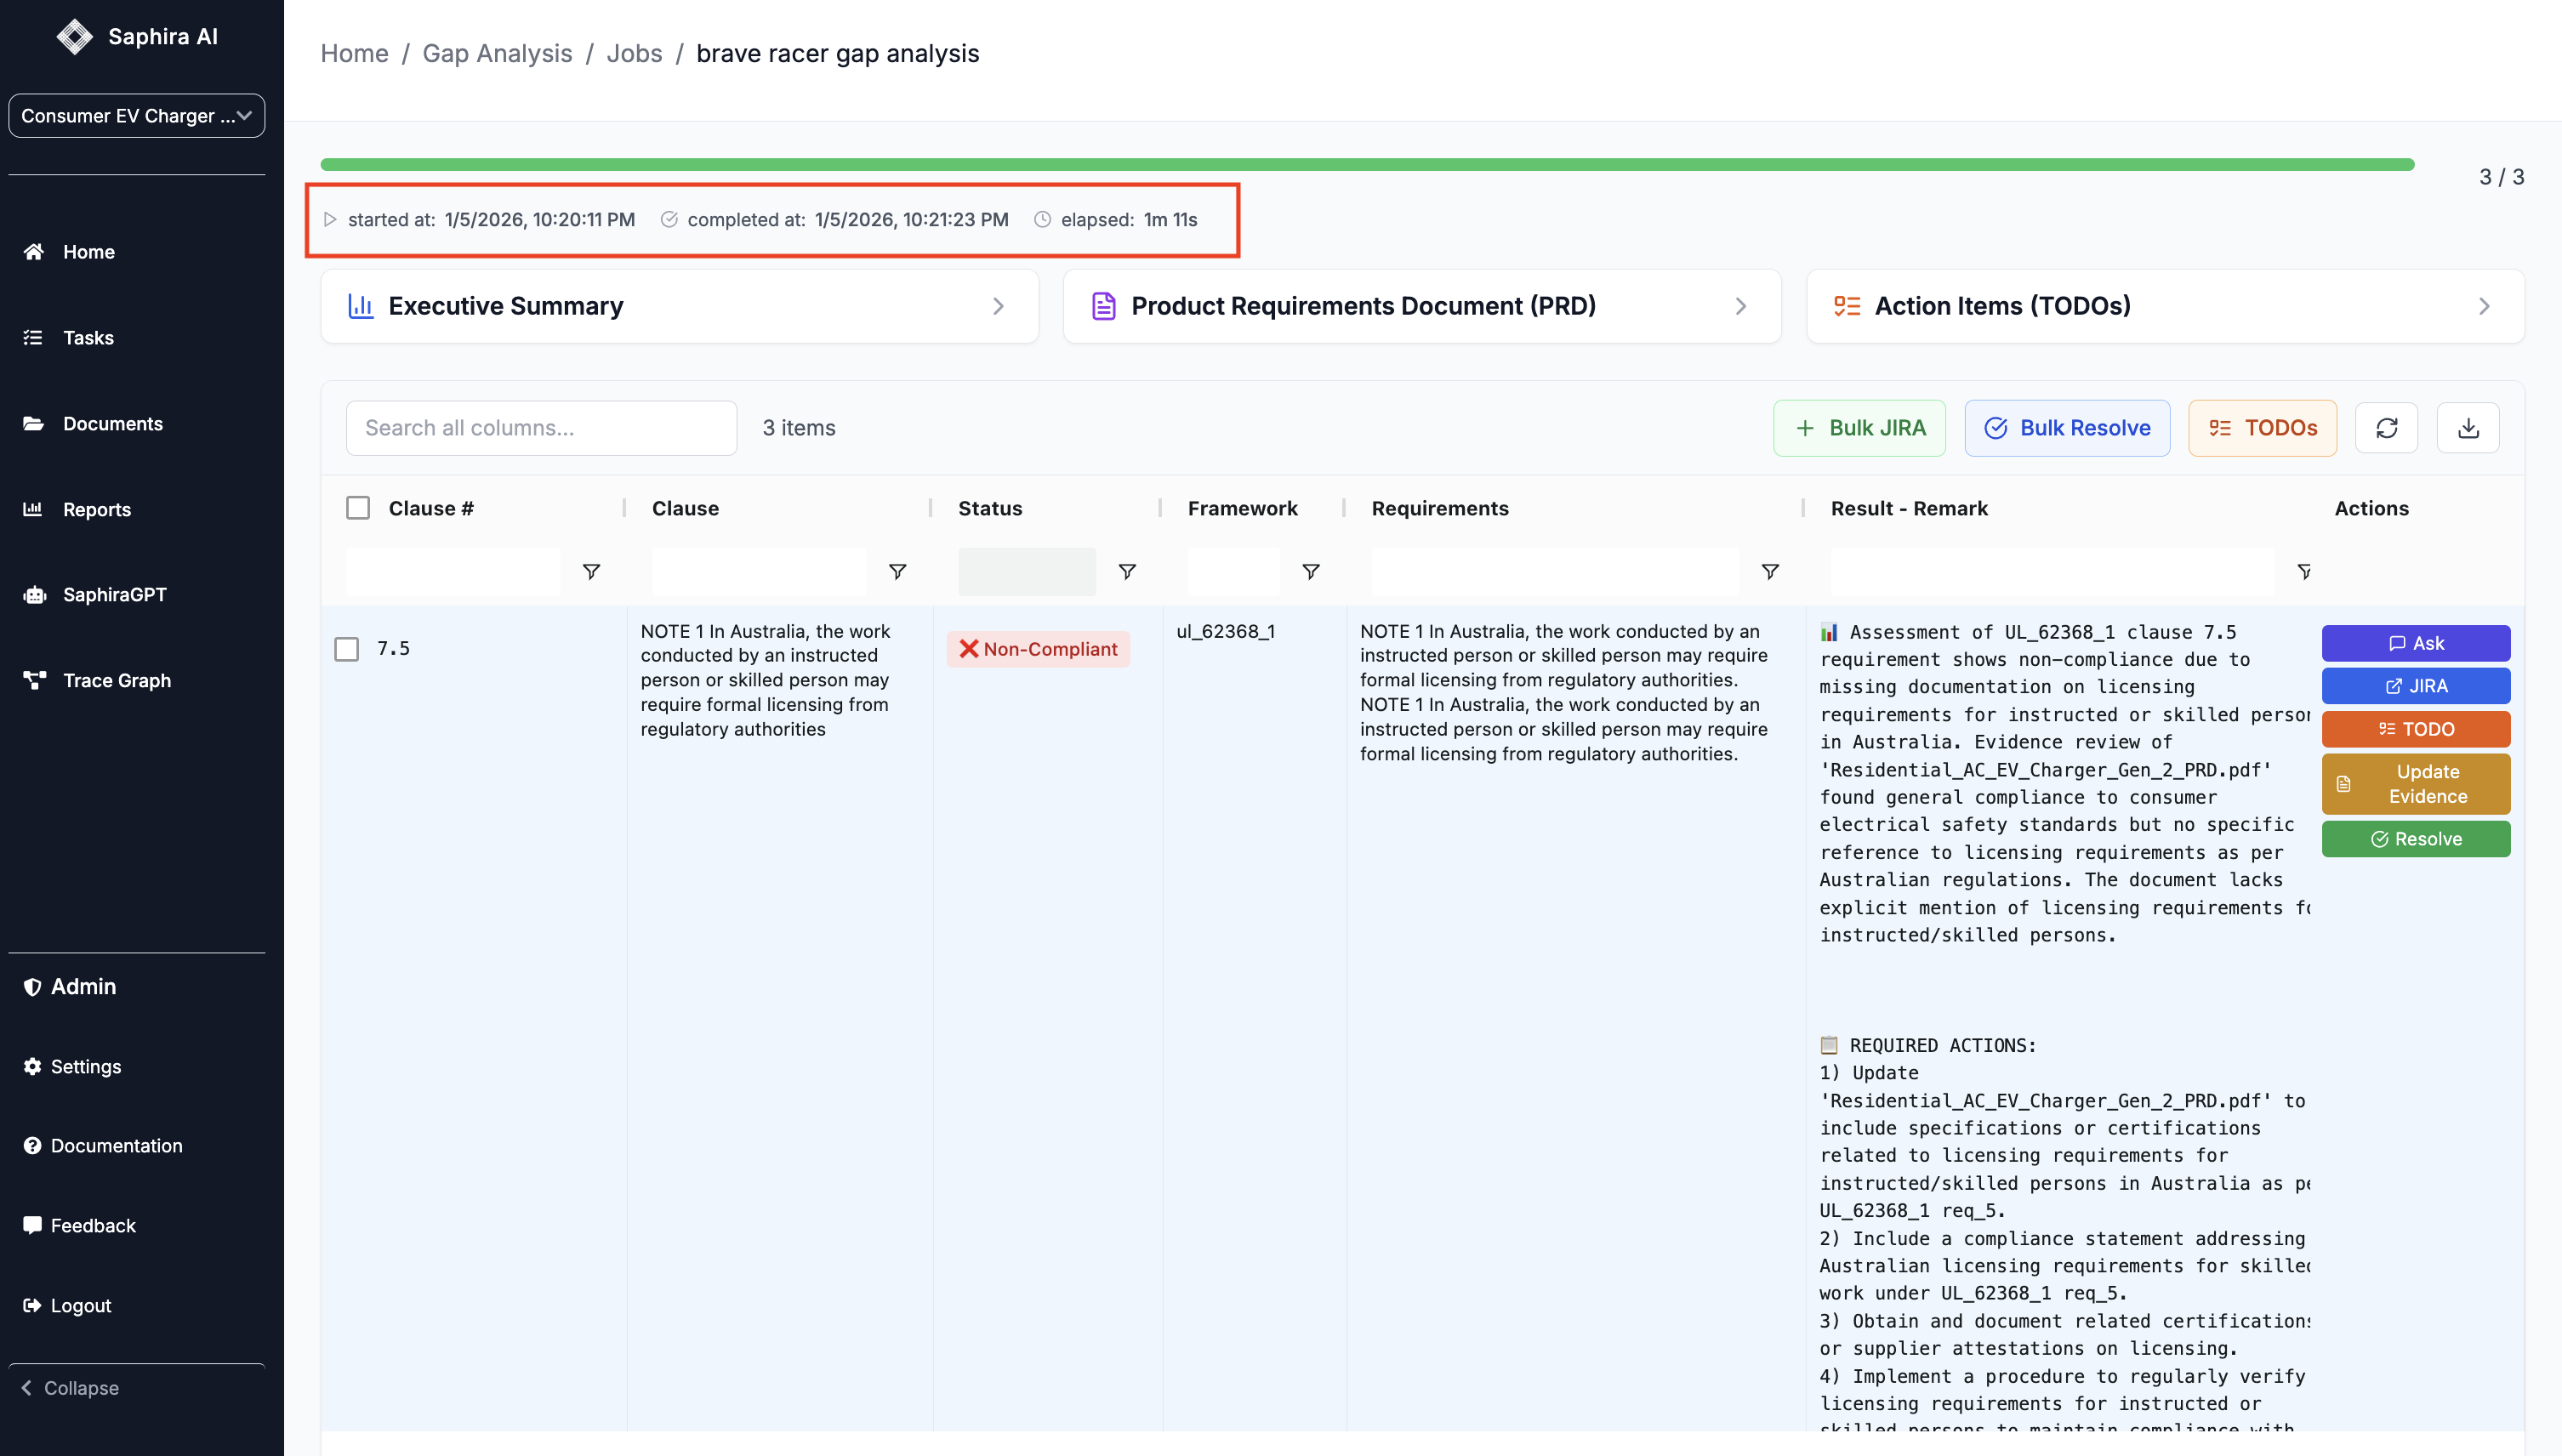This screenshot has width=2562, height=1456.
Task: Click the green job progress bar
Action: click(x=1367, y=164)
